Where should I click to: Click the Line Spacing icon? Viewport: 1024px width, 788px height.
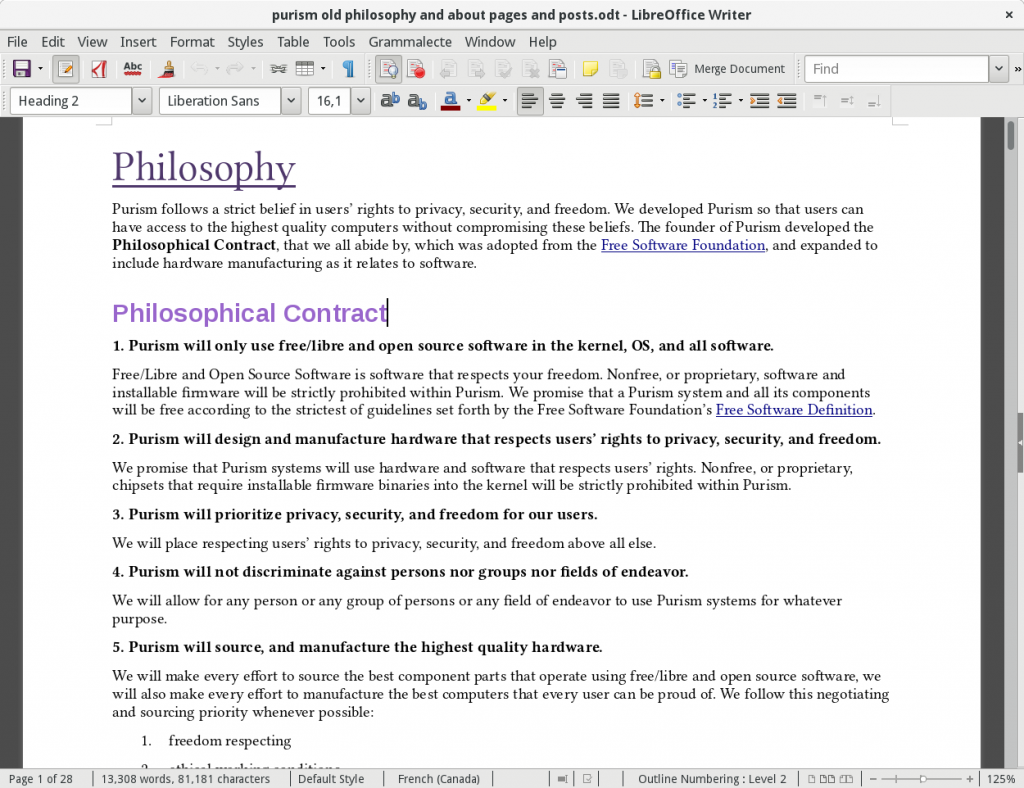[643, 101]
